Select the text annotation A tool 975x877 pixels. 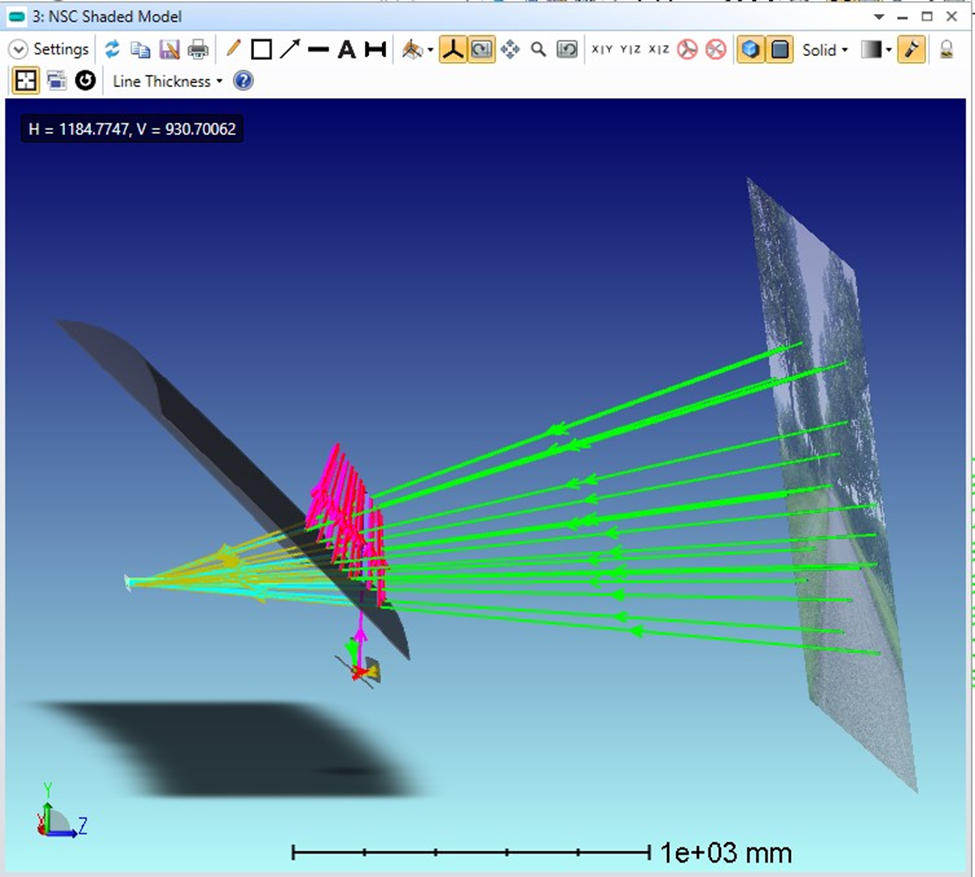tap(347, 50)
